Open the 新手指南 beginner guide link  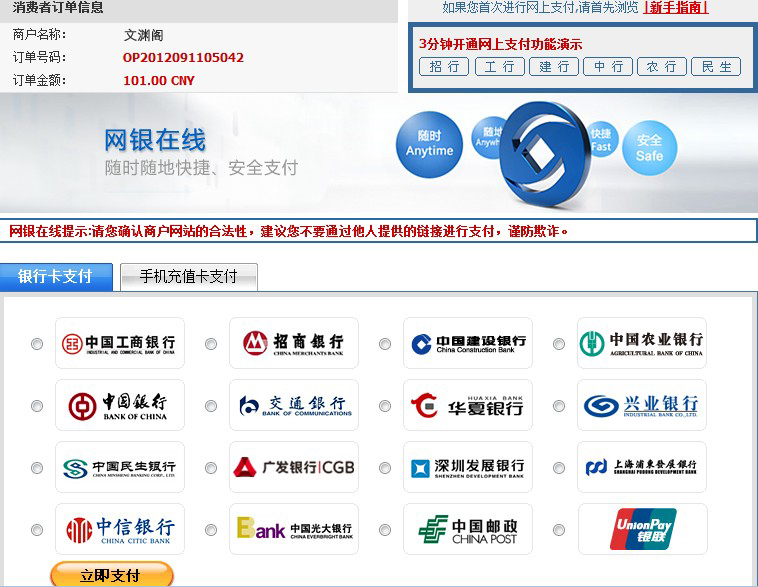click(x=676, y=8)
